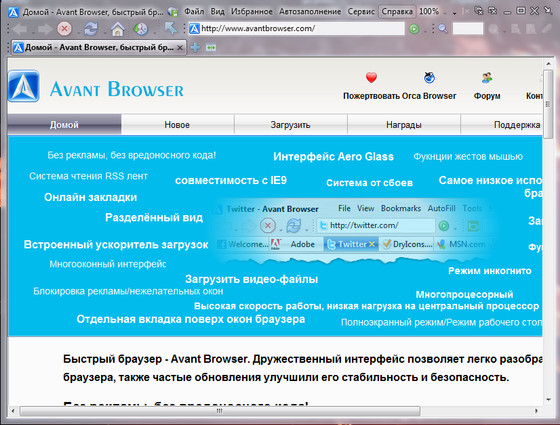The height and width of the screenshot is (425, 560).
Task: Click the Система от сбоев link
Action: pos(369,182)
